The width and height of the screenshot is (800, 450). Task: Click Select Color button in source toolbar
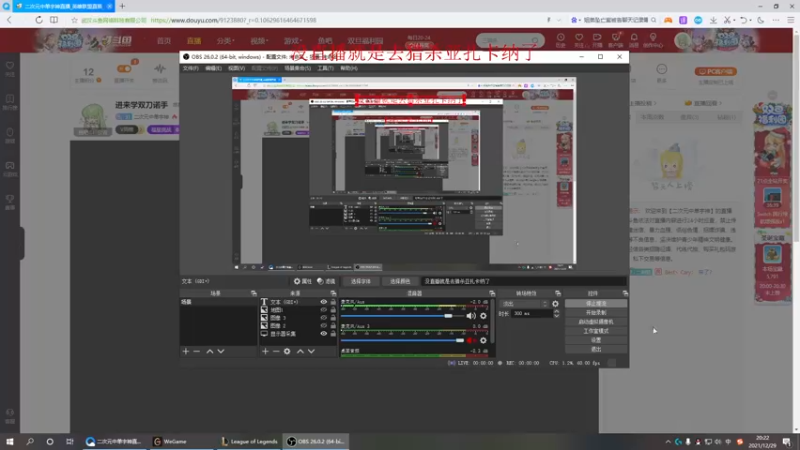(400, 281)
